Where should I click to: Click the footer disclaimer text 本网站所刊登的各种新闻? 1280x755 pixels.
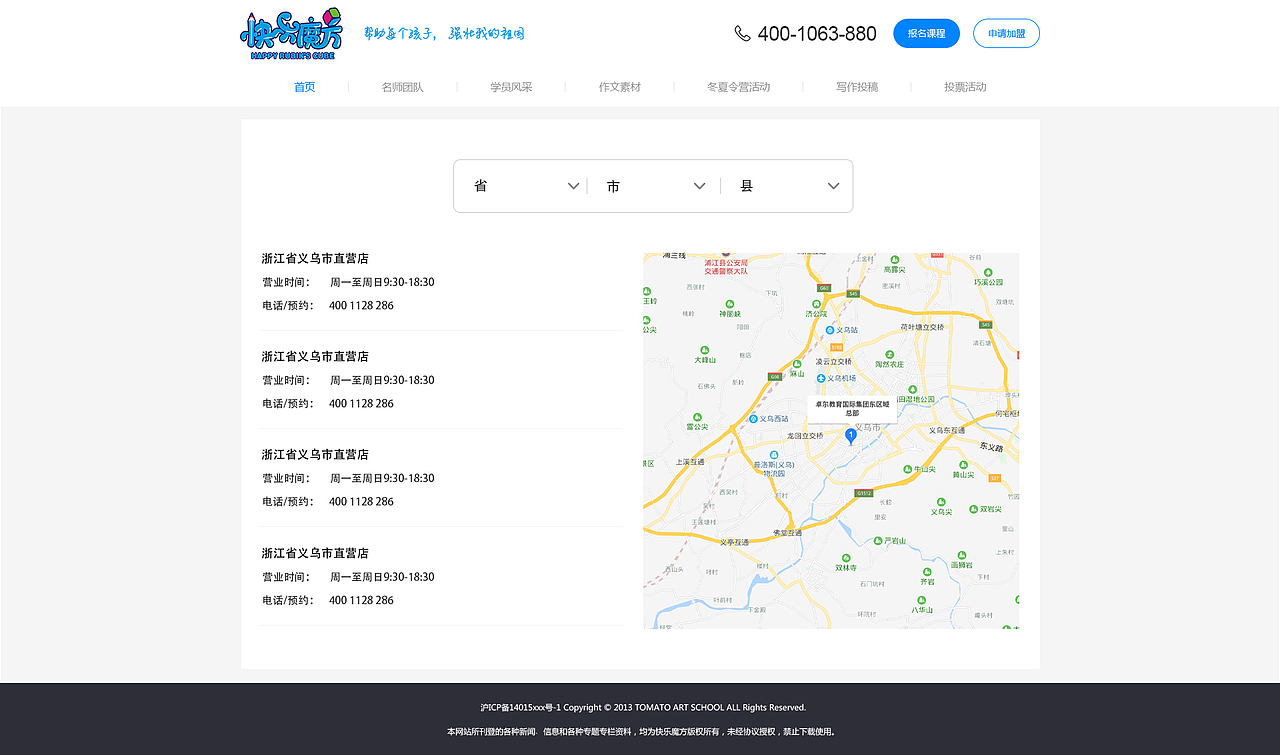(641, 731)
